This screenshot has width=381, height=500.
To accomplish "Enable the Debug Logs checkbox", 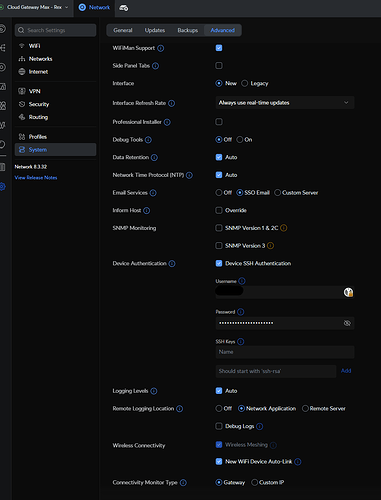I will (x=219, y=426).
